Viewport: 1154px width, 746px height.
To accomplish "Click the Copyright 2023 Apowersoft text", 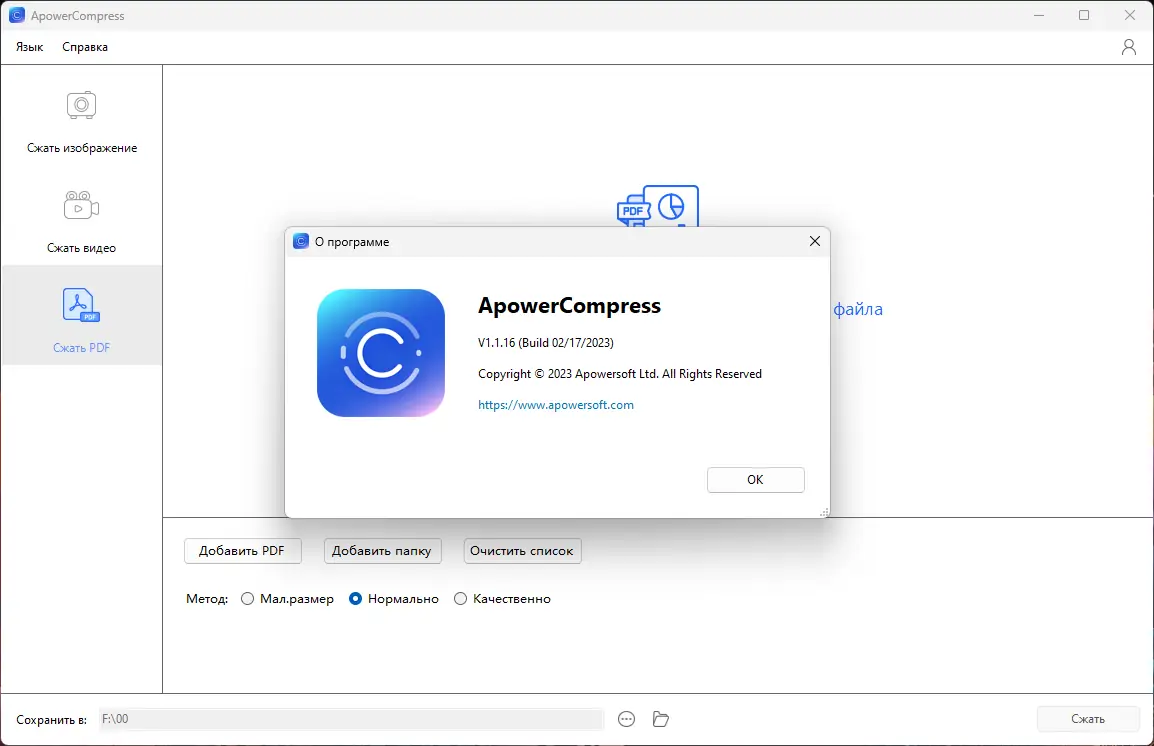I will pyautogui.click(x=620, y=374).
